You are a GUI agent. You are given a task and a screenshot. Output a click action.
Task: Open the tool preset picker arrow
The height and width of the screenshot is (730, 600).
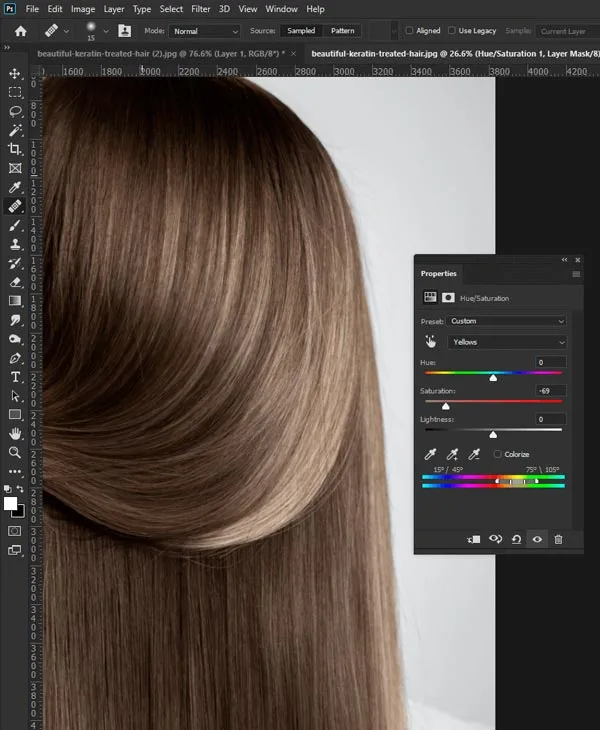click(67, 31)
